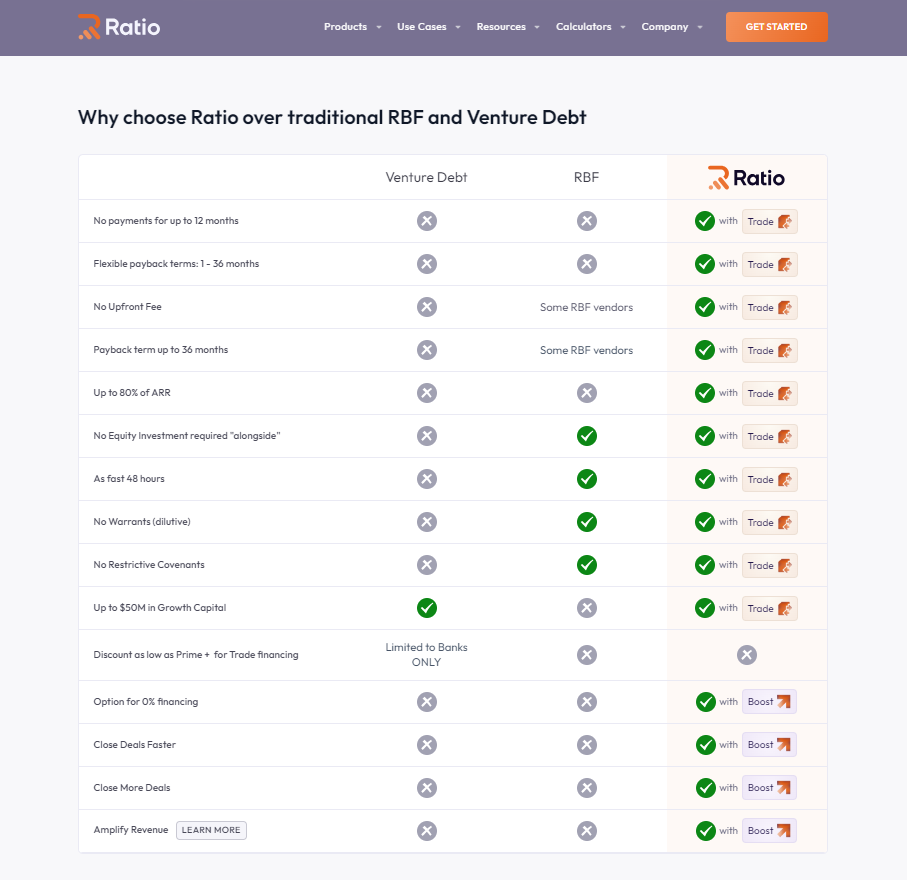Click Venture Debt X icon for No Upfront Fee
The image size is (907, 880).
(427, 307)
